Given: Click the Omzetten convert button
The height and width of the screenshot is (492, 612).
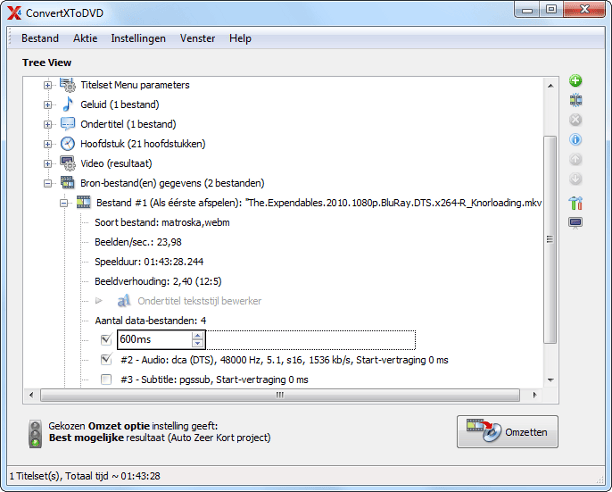Looking at the screenshot, I should tap(508, 432).
